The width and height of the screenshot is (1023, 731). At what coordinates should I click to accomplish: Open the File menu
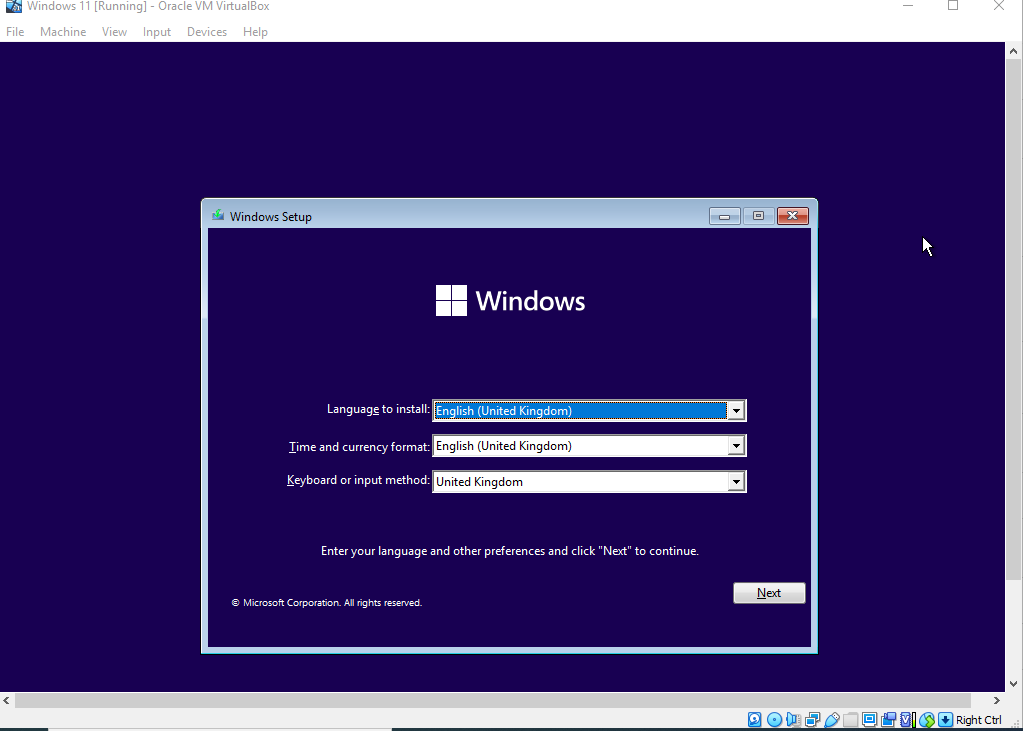[15, 31]
